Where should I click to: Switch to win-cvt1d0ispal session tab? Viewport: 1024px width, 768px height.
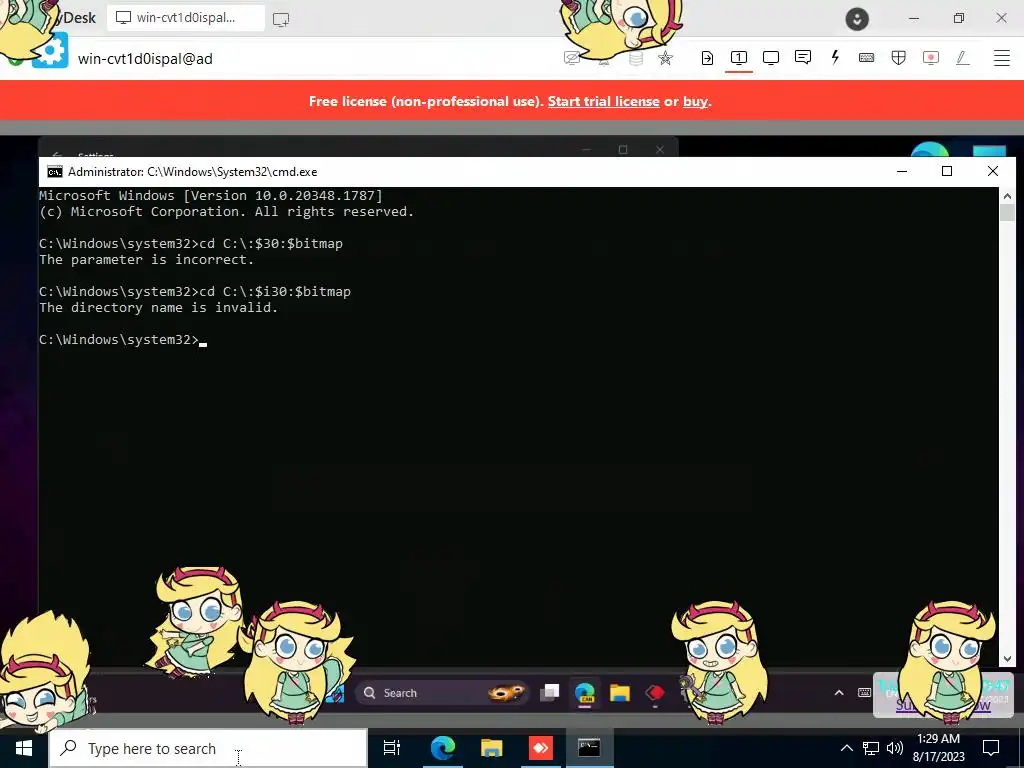(x=186, y=18)
